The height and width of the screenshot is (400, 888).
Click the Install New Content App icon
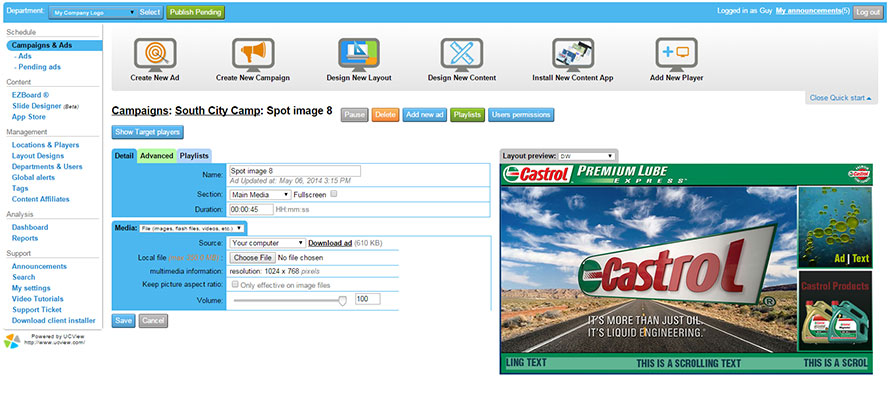[x=573, y=54]
